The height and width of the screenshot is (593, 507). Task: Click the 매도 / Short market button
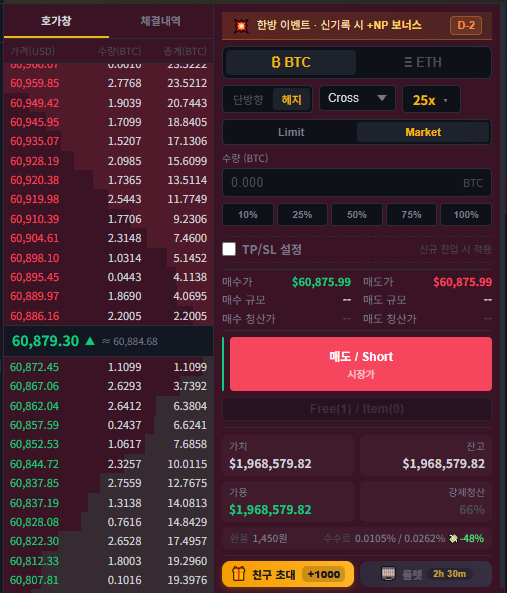[x=361, y=364]
